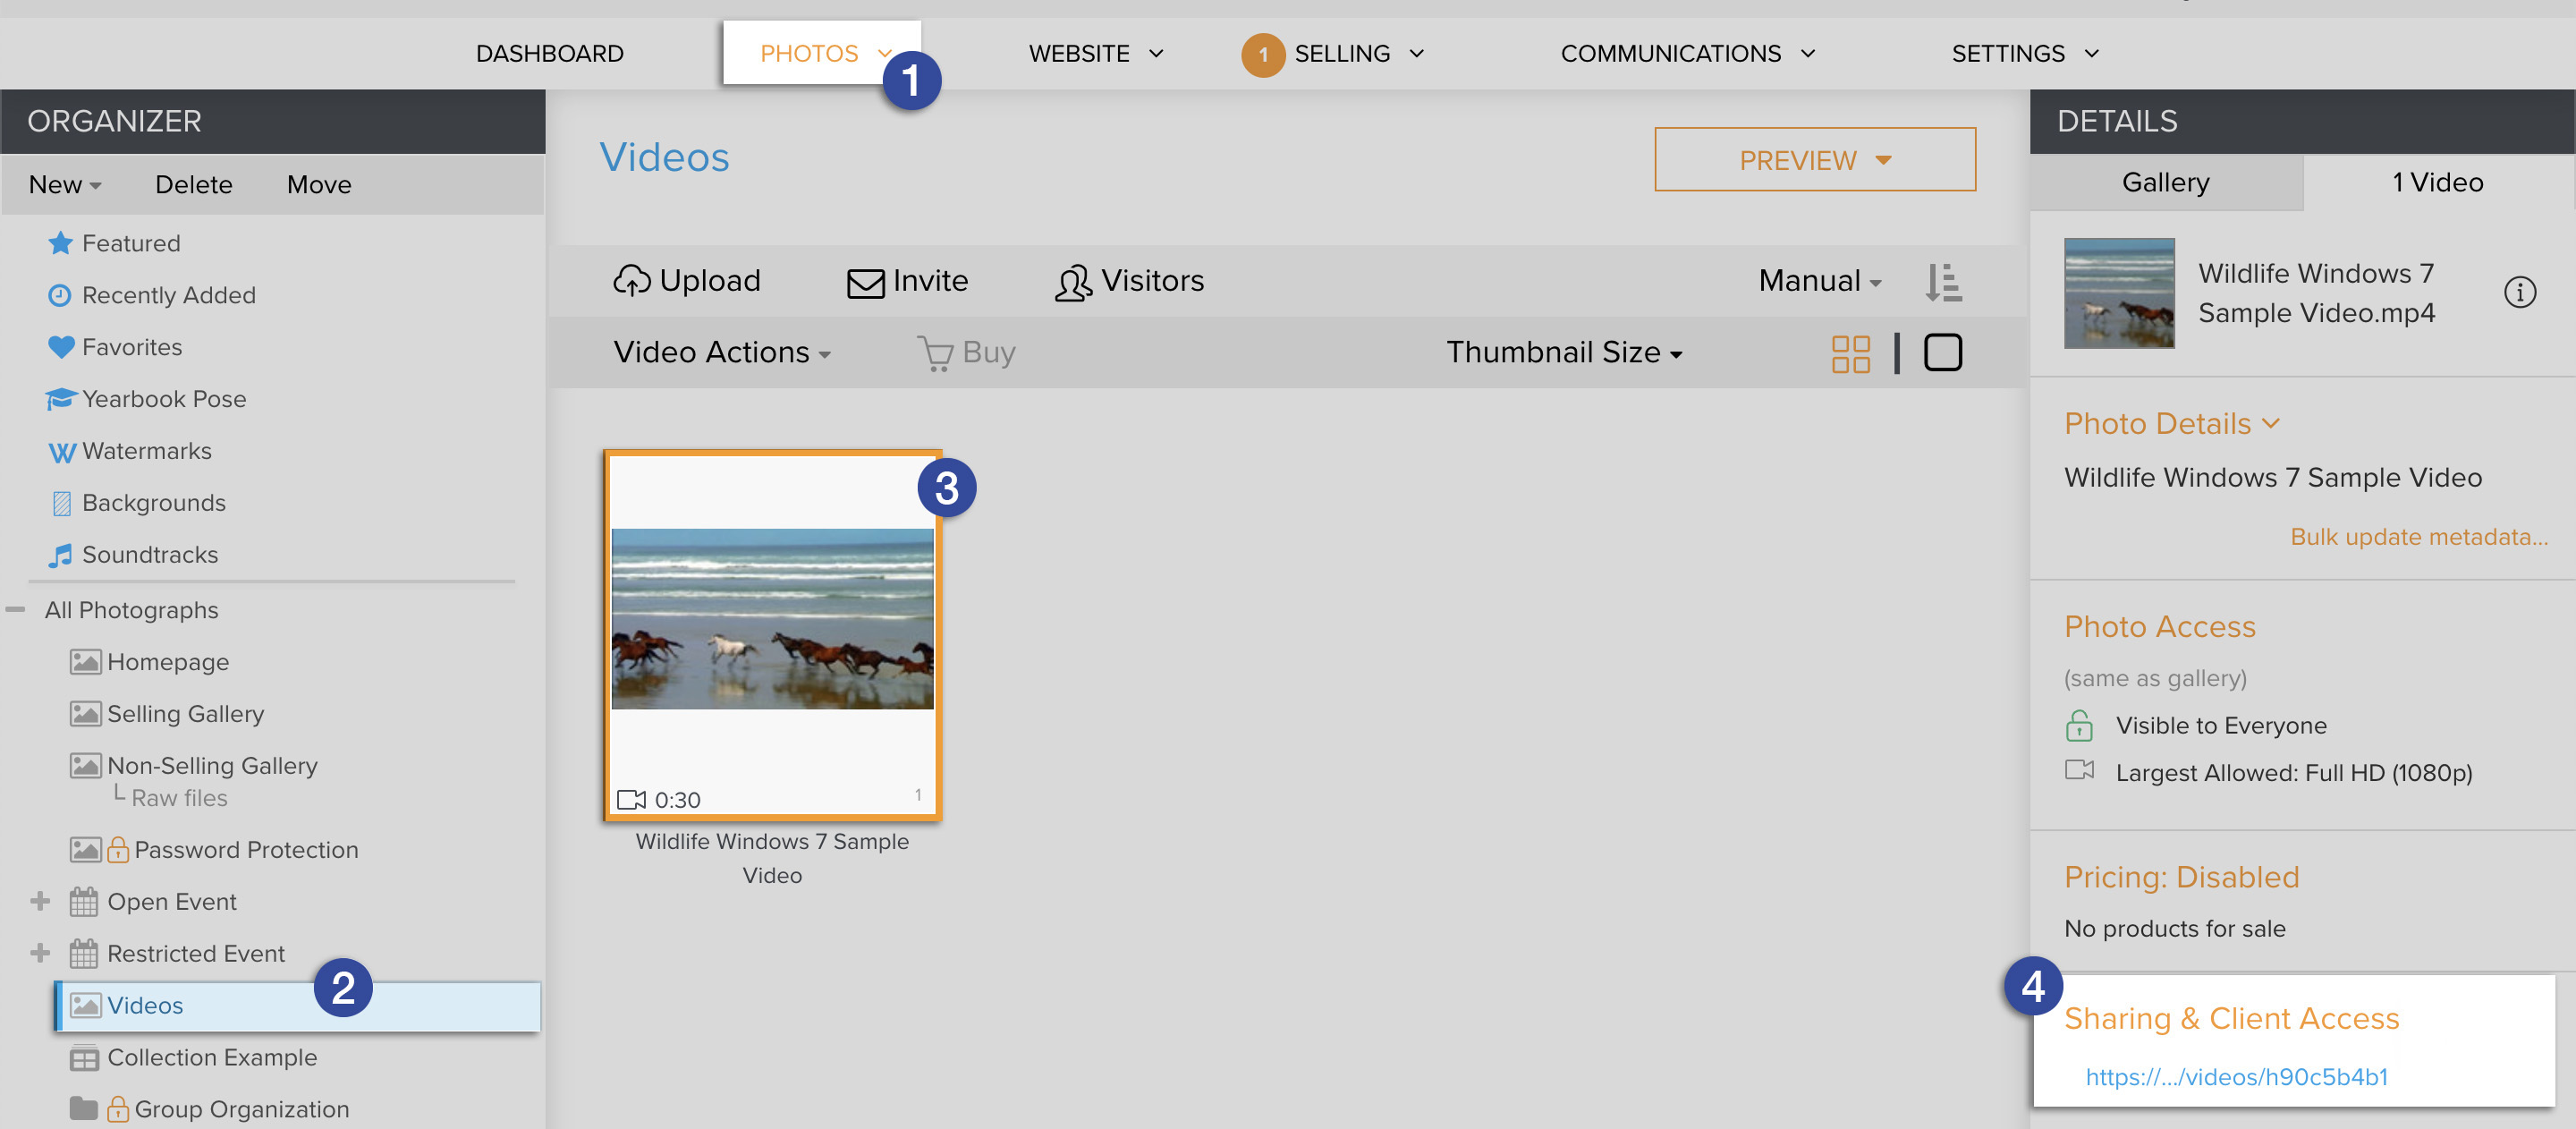Click the video info circle icon
The image size is (2576, 1129).
coord(2519,292)
